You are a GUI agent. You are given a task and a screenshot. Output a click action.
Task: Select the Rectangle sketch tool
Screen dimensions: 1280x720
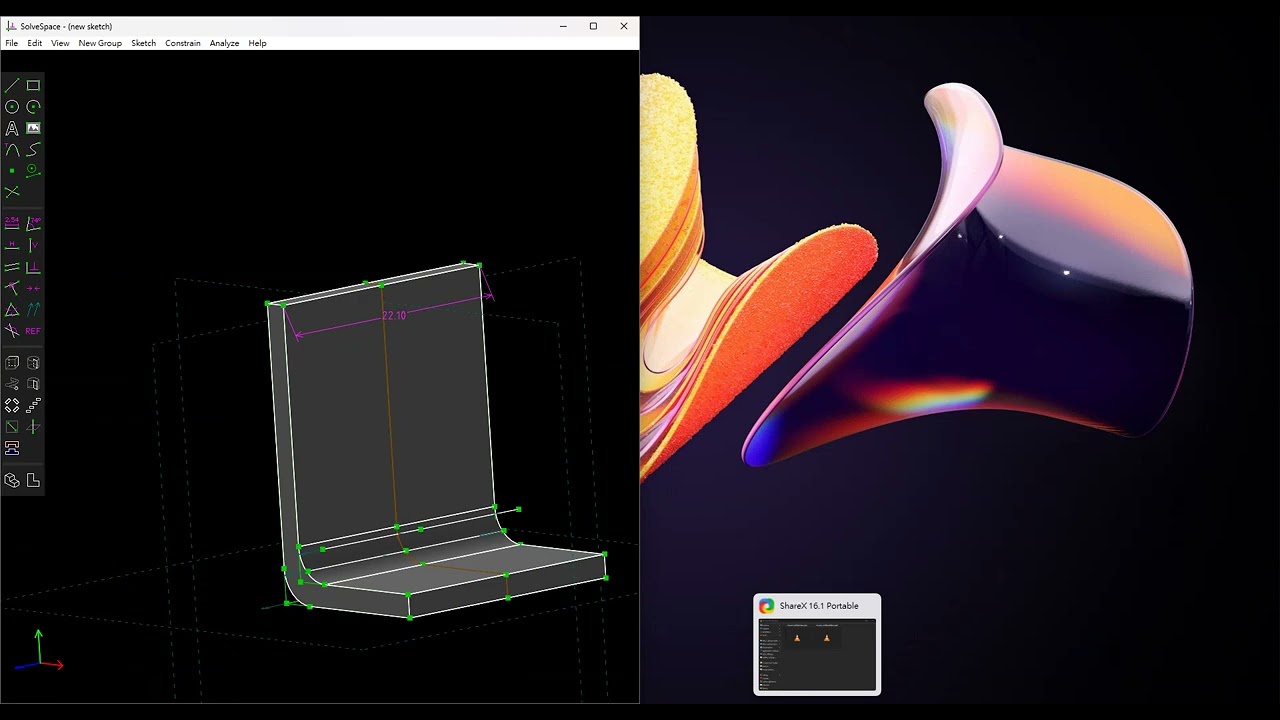click(33, 86)
